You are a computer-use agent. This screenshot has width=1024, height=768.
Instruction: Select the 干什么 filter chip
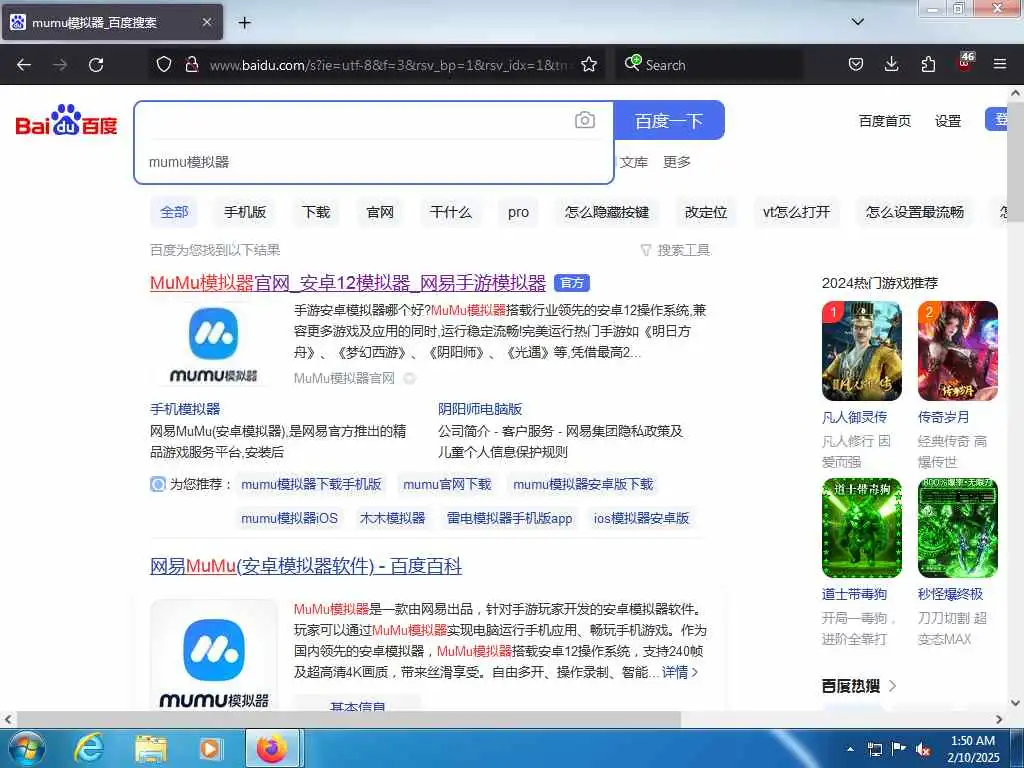(x=451, y=212)
